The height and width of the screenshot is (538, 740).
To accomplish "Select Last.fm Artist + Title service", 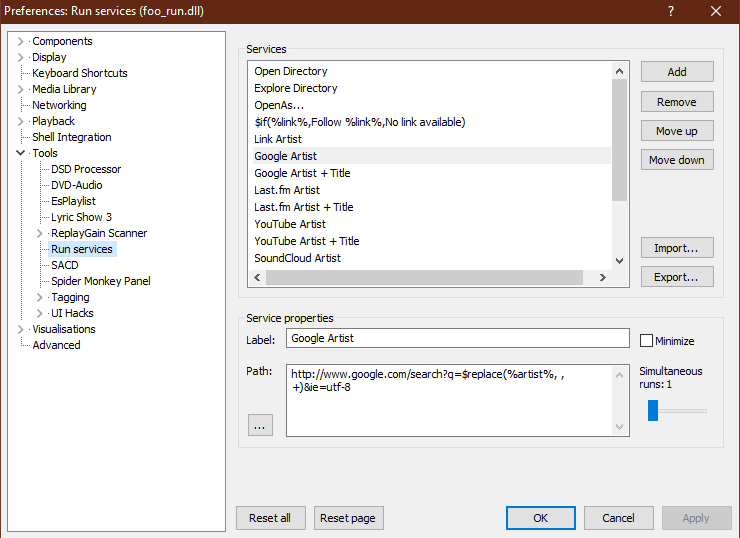I will point(304,207).
